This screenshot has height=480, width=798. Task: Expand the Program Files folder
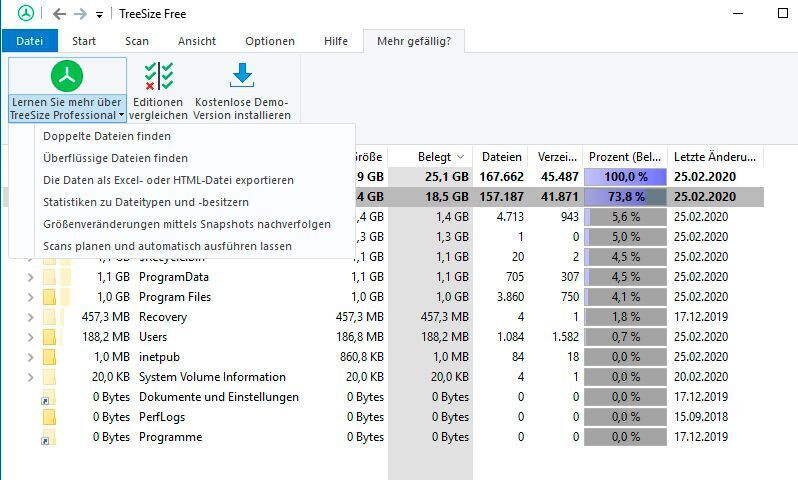[30, 297]
